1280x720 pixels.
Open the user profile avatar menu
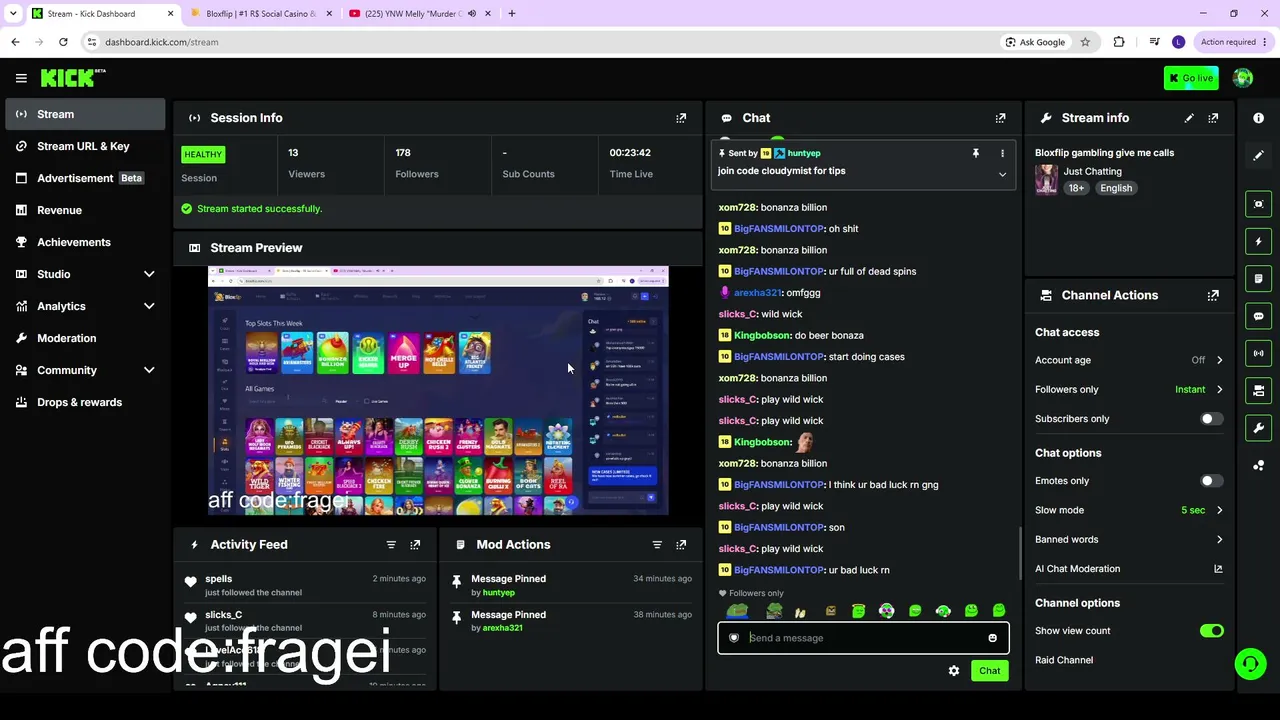click(1243, 78)
